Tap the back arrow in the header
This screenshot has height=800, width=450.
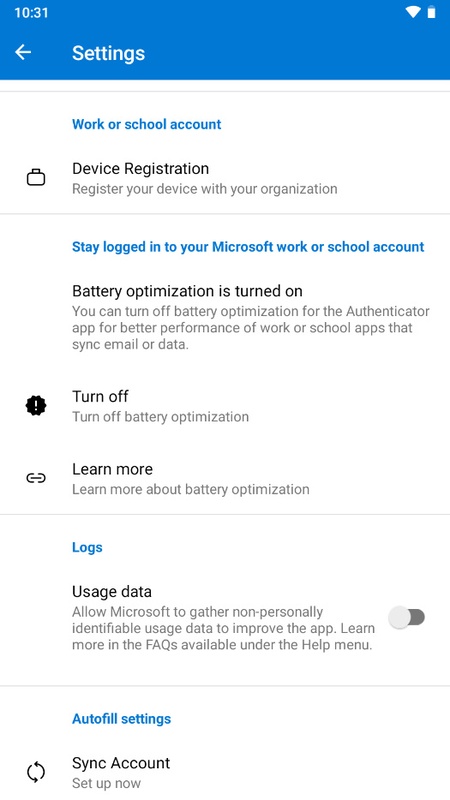23,52
